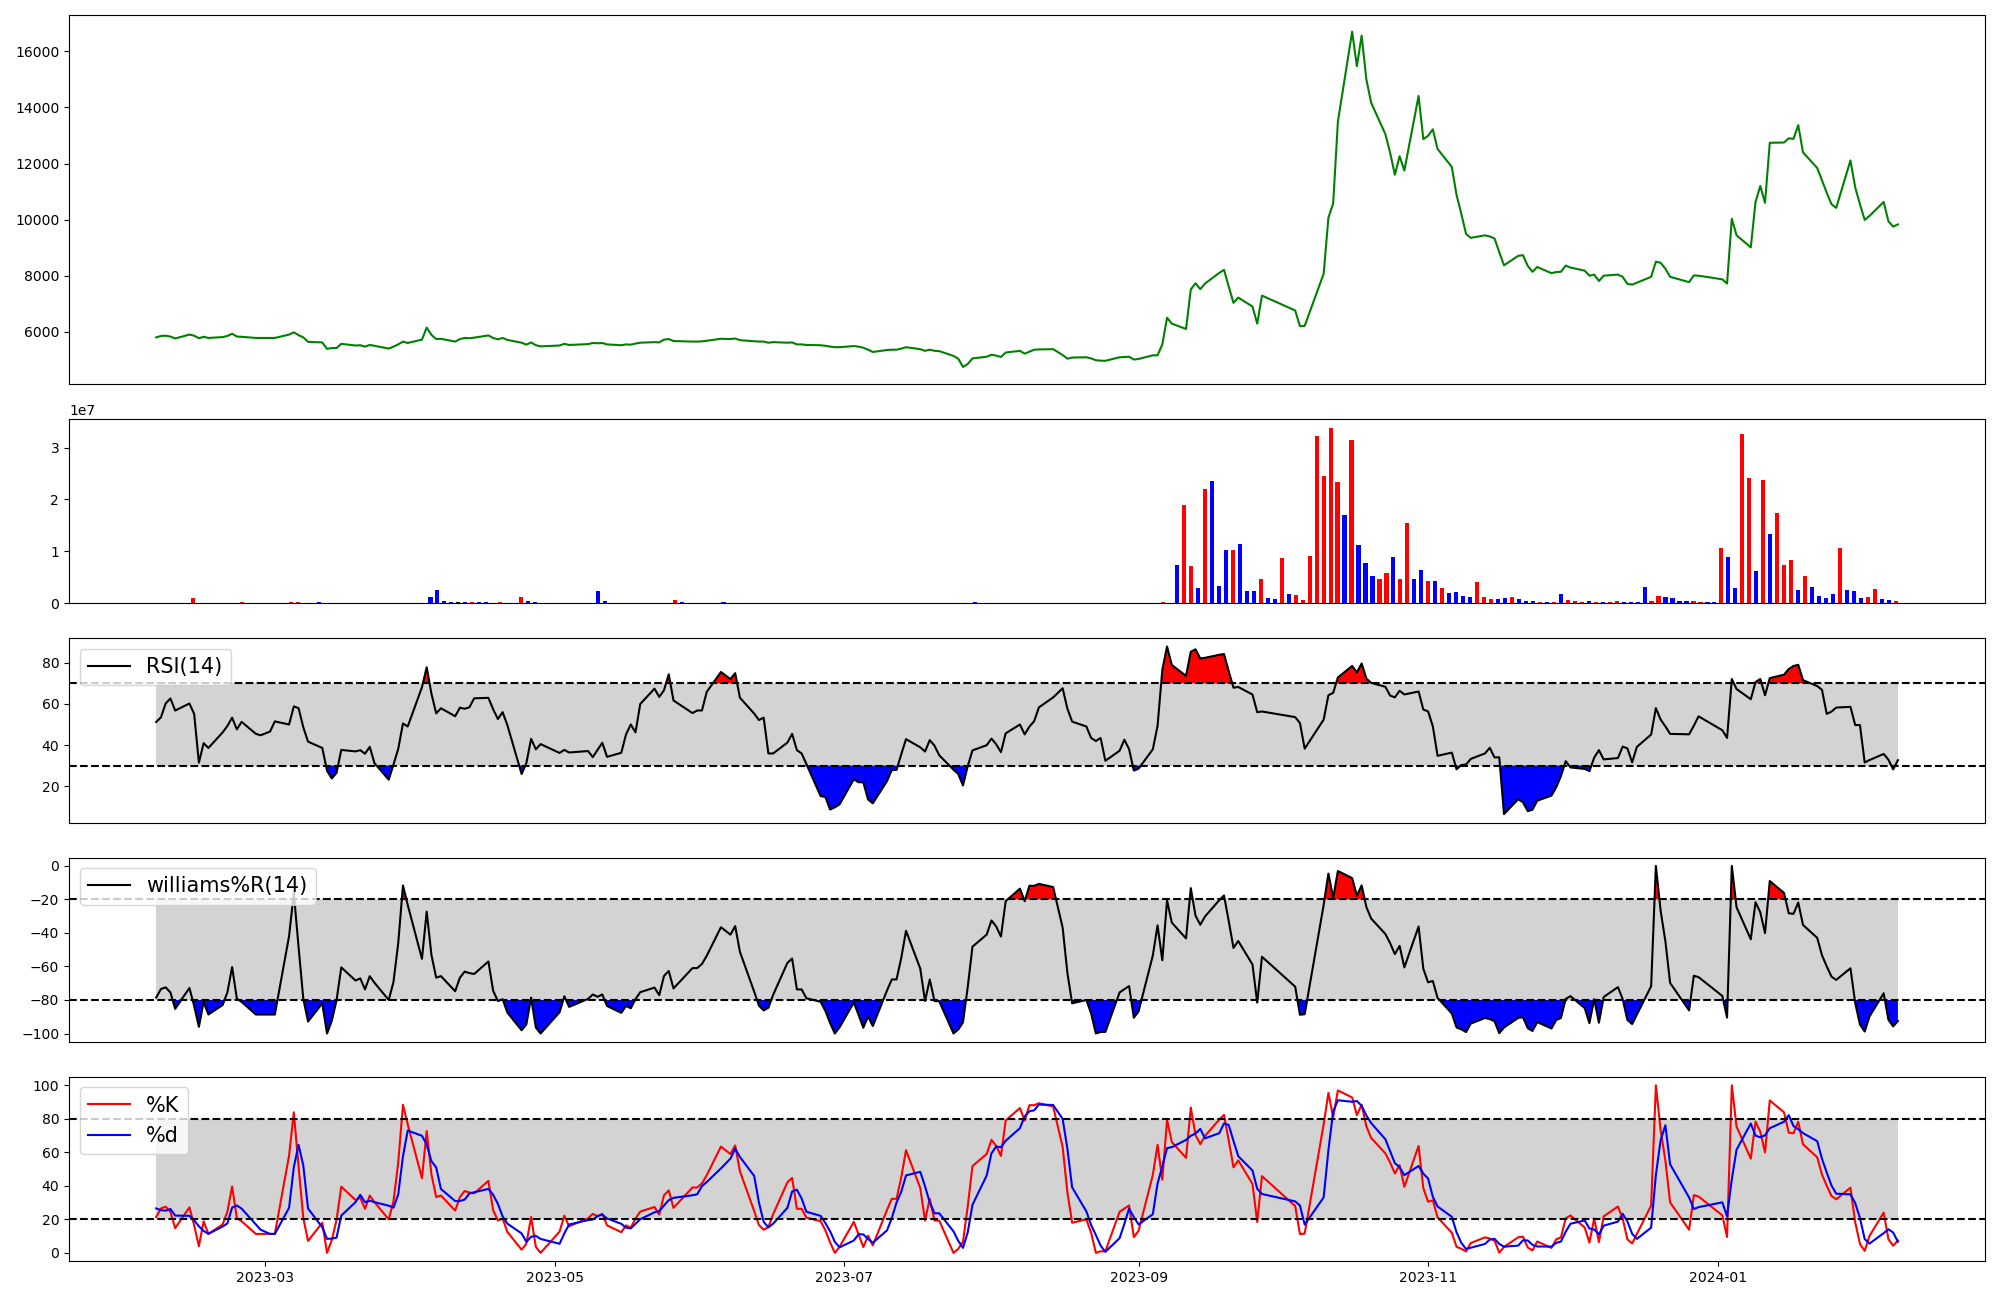
Task: Click the 16000 price axis label
Action: tap(38, 52)
